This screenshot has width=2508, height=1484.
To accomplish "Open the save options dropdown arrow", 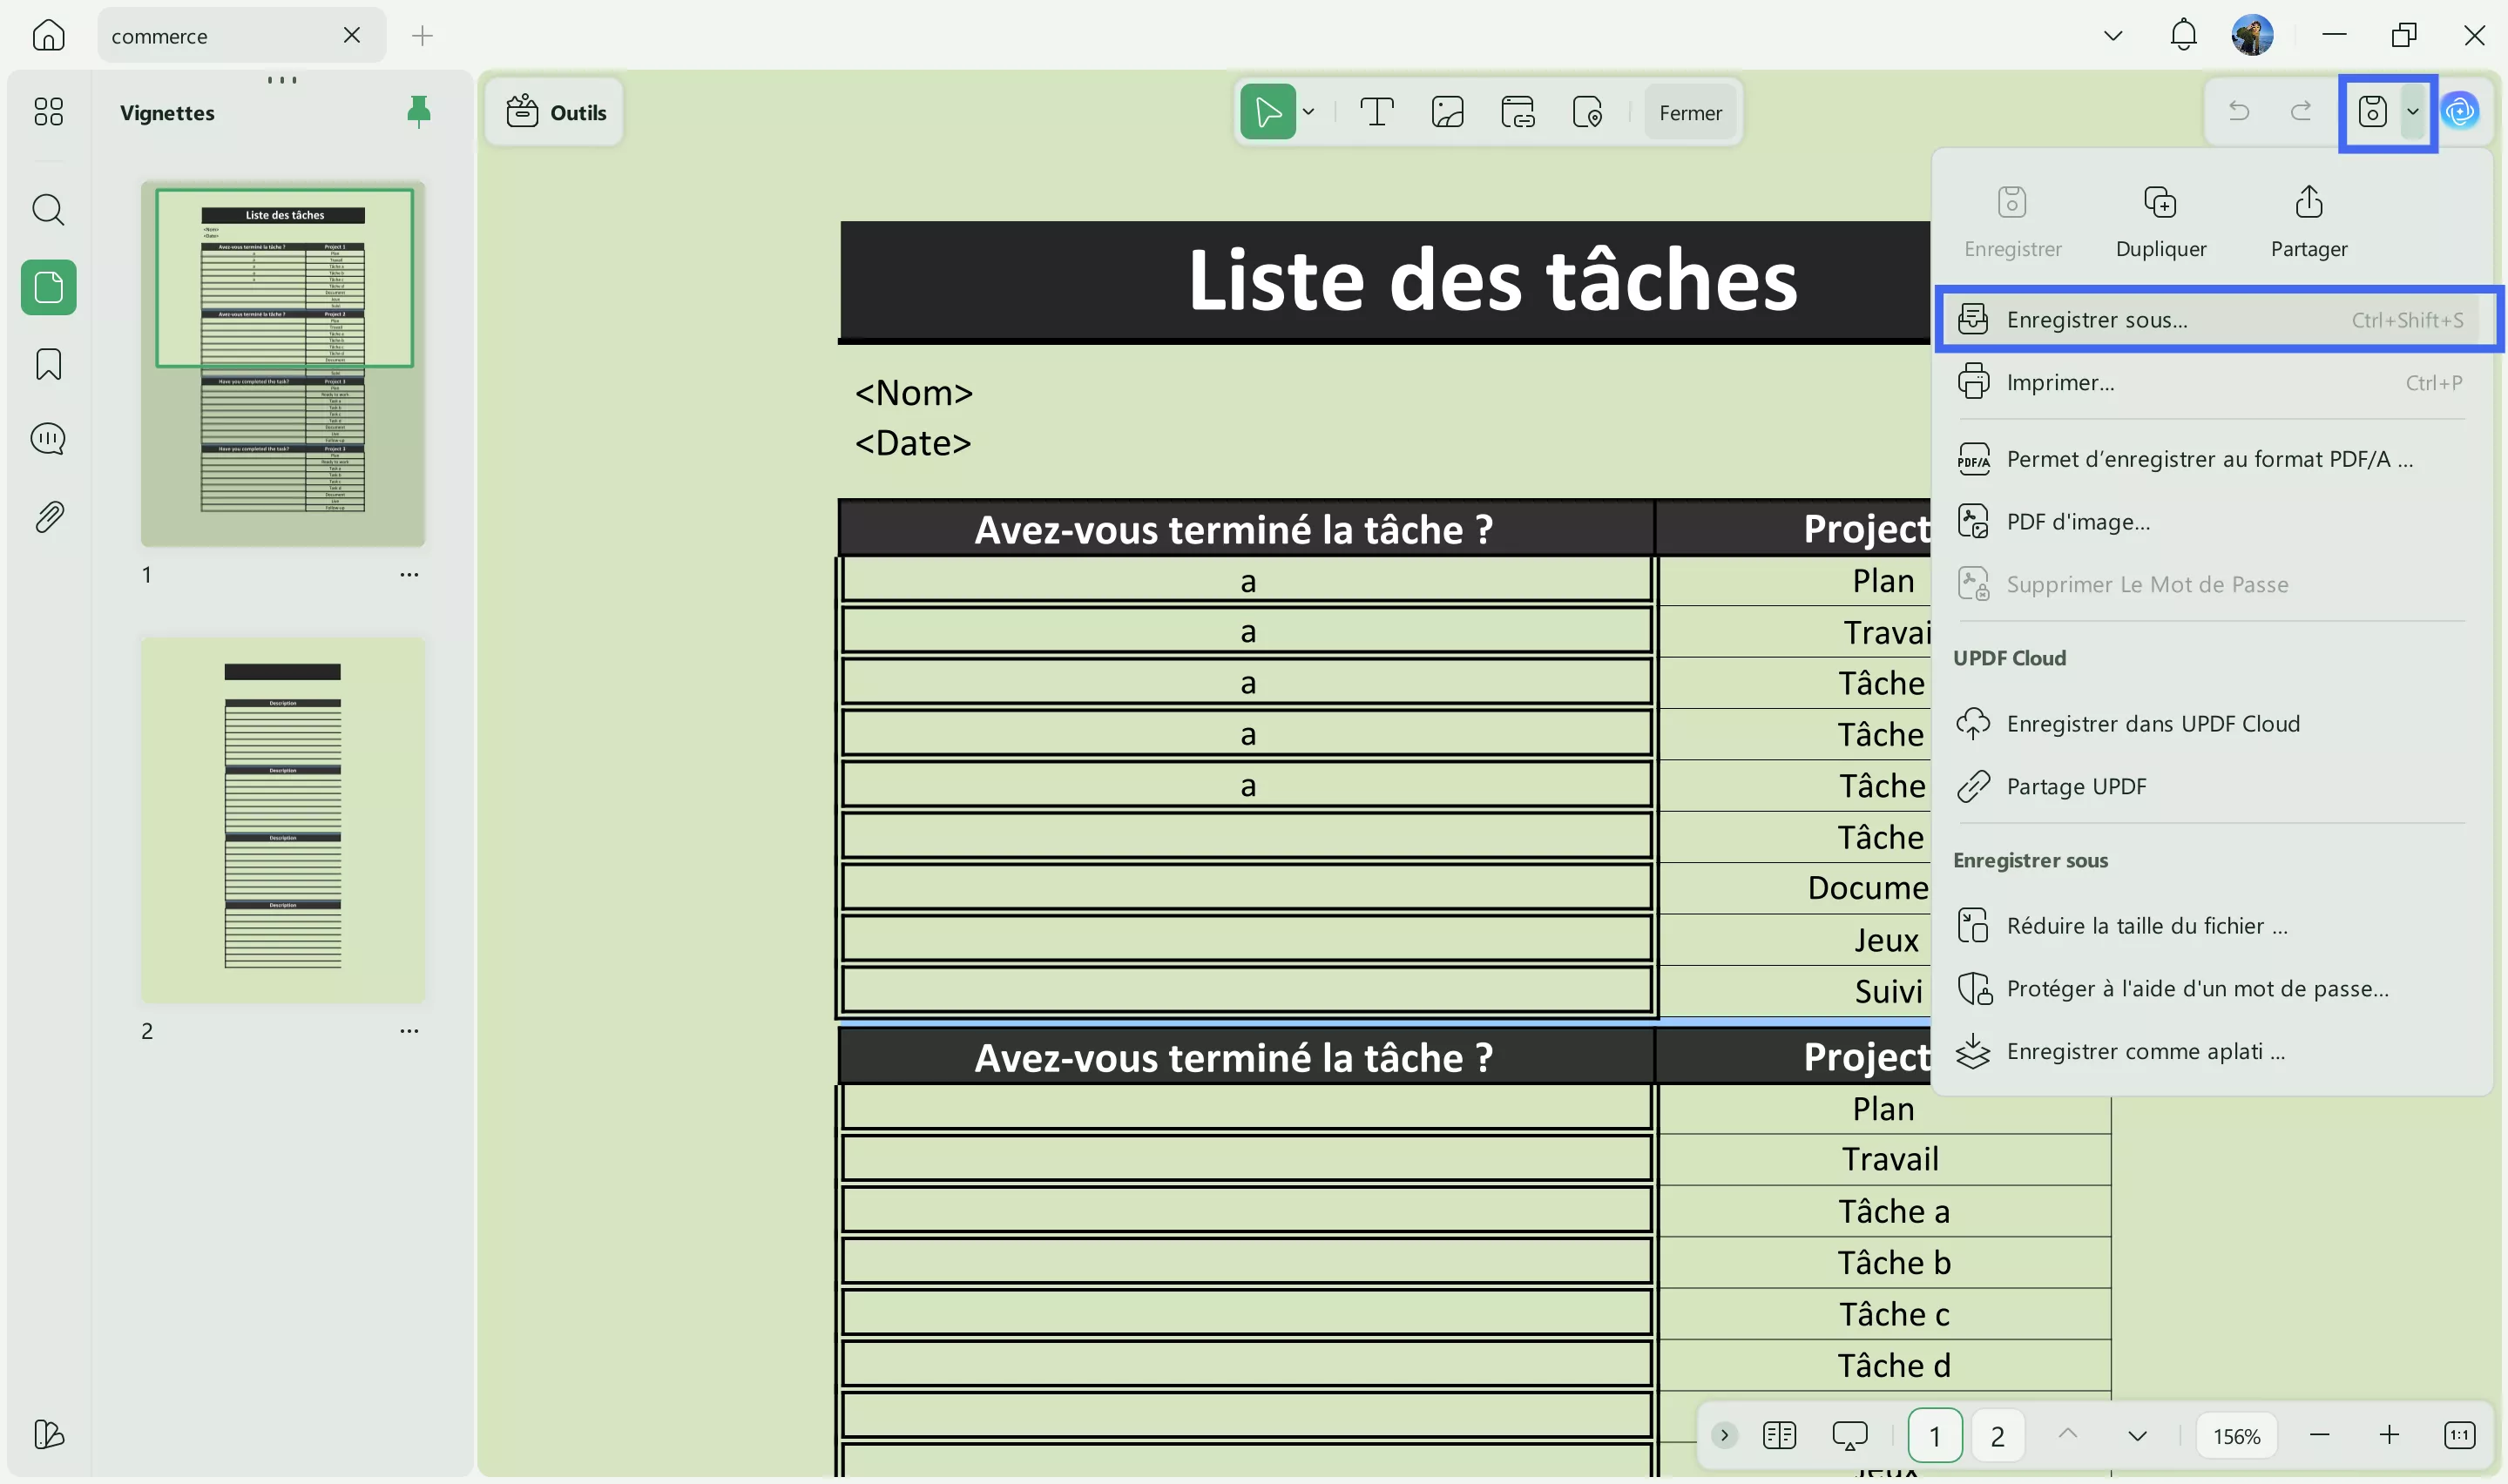I will [x=2414, y=112].
